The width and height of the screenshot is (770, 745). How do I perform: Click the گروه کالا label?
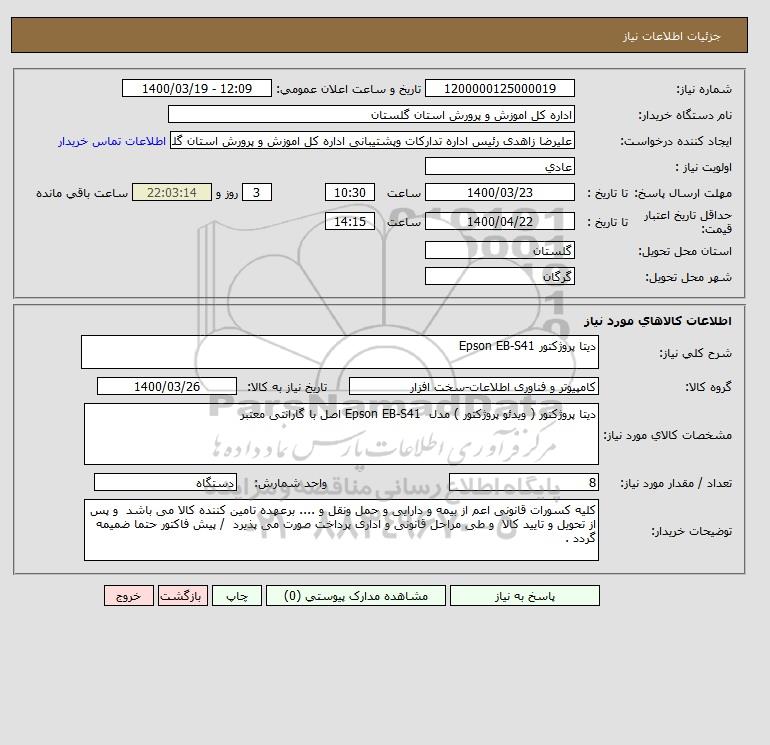coord(708,387)
